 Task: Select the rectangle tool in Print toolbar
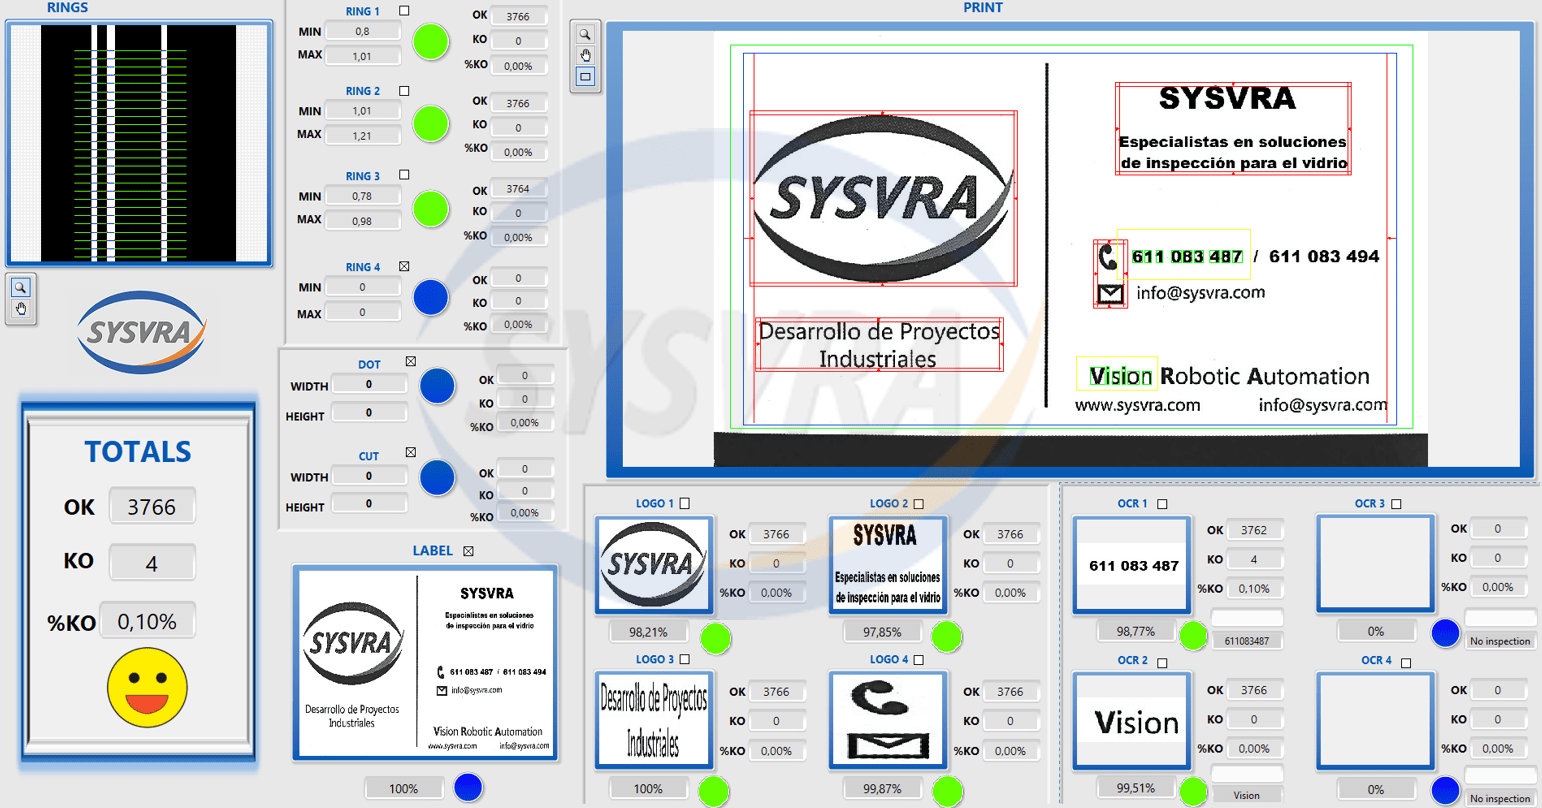585,76
